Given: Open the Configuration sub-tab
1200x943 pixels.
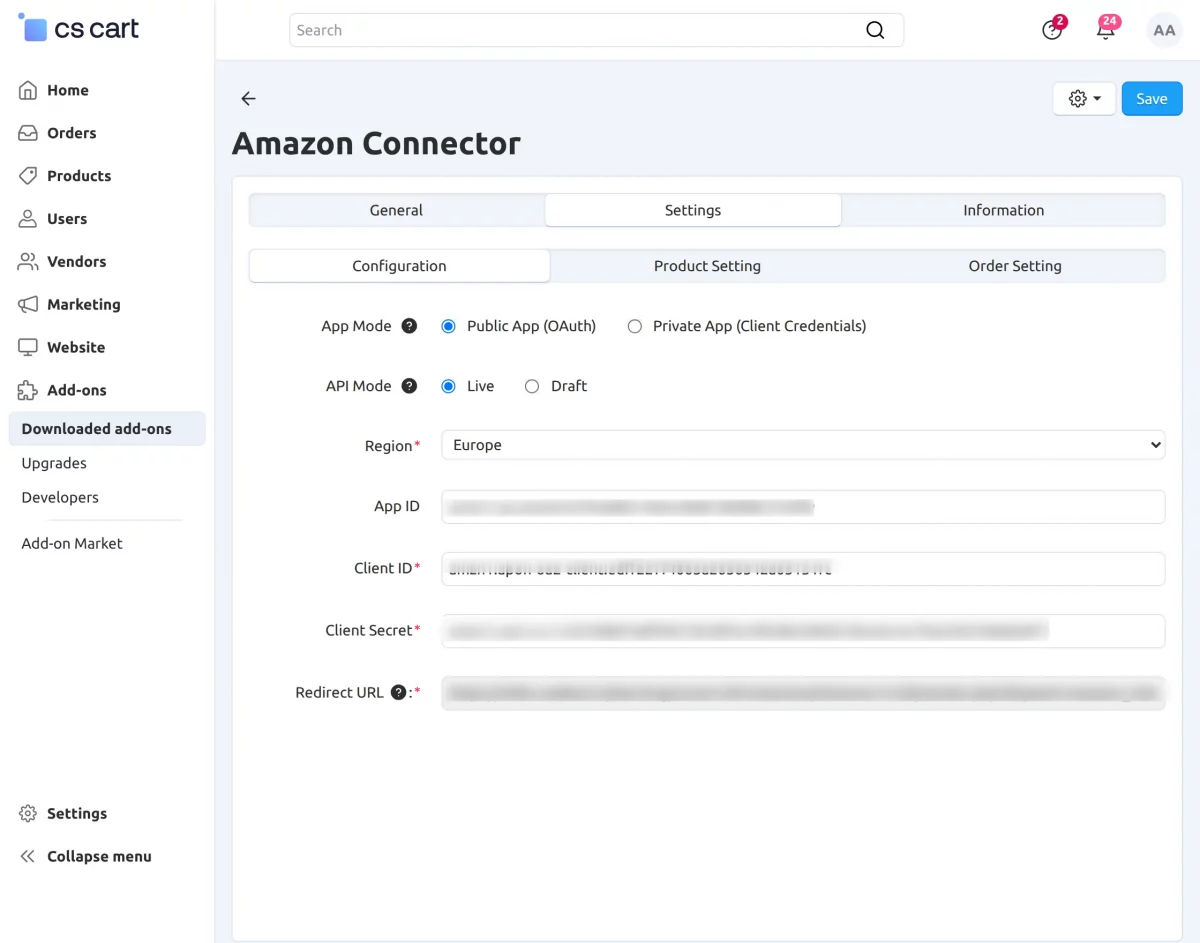Looking at the screenshot, I should click(x=399, y=266).
